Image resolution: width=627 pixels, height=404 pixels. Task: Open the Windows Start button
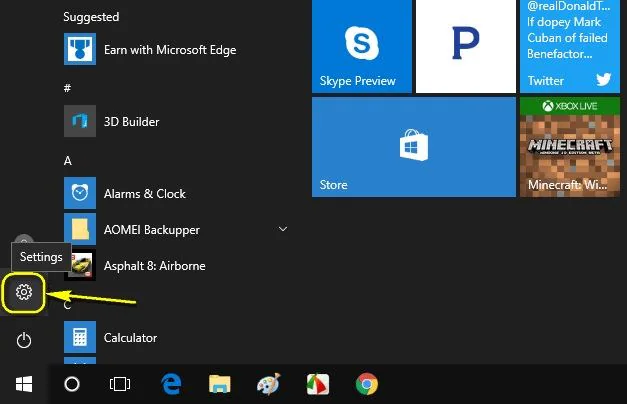(x=24, y=384)
